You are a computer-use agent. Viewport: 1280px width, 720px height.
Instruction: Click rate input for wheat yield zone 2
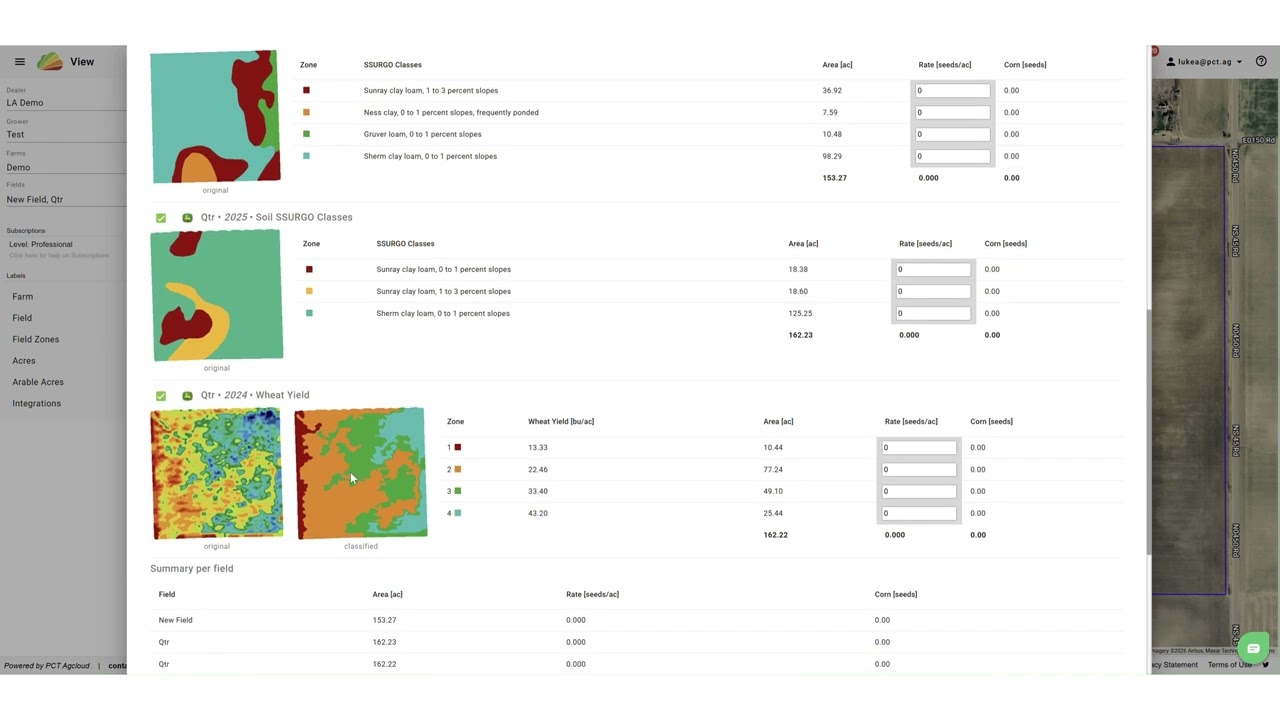[x=918, y=469]
